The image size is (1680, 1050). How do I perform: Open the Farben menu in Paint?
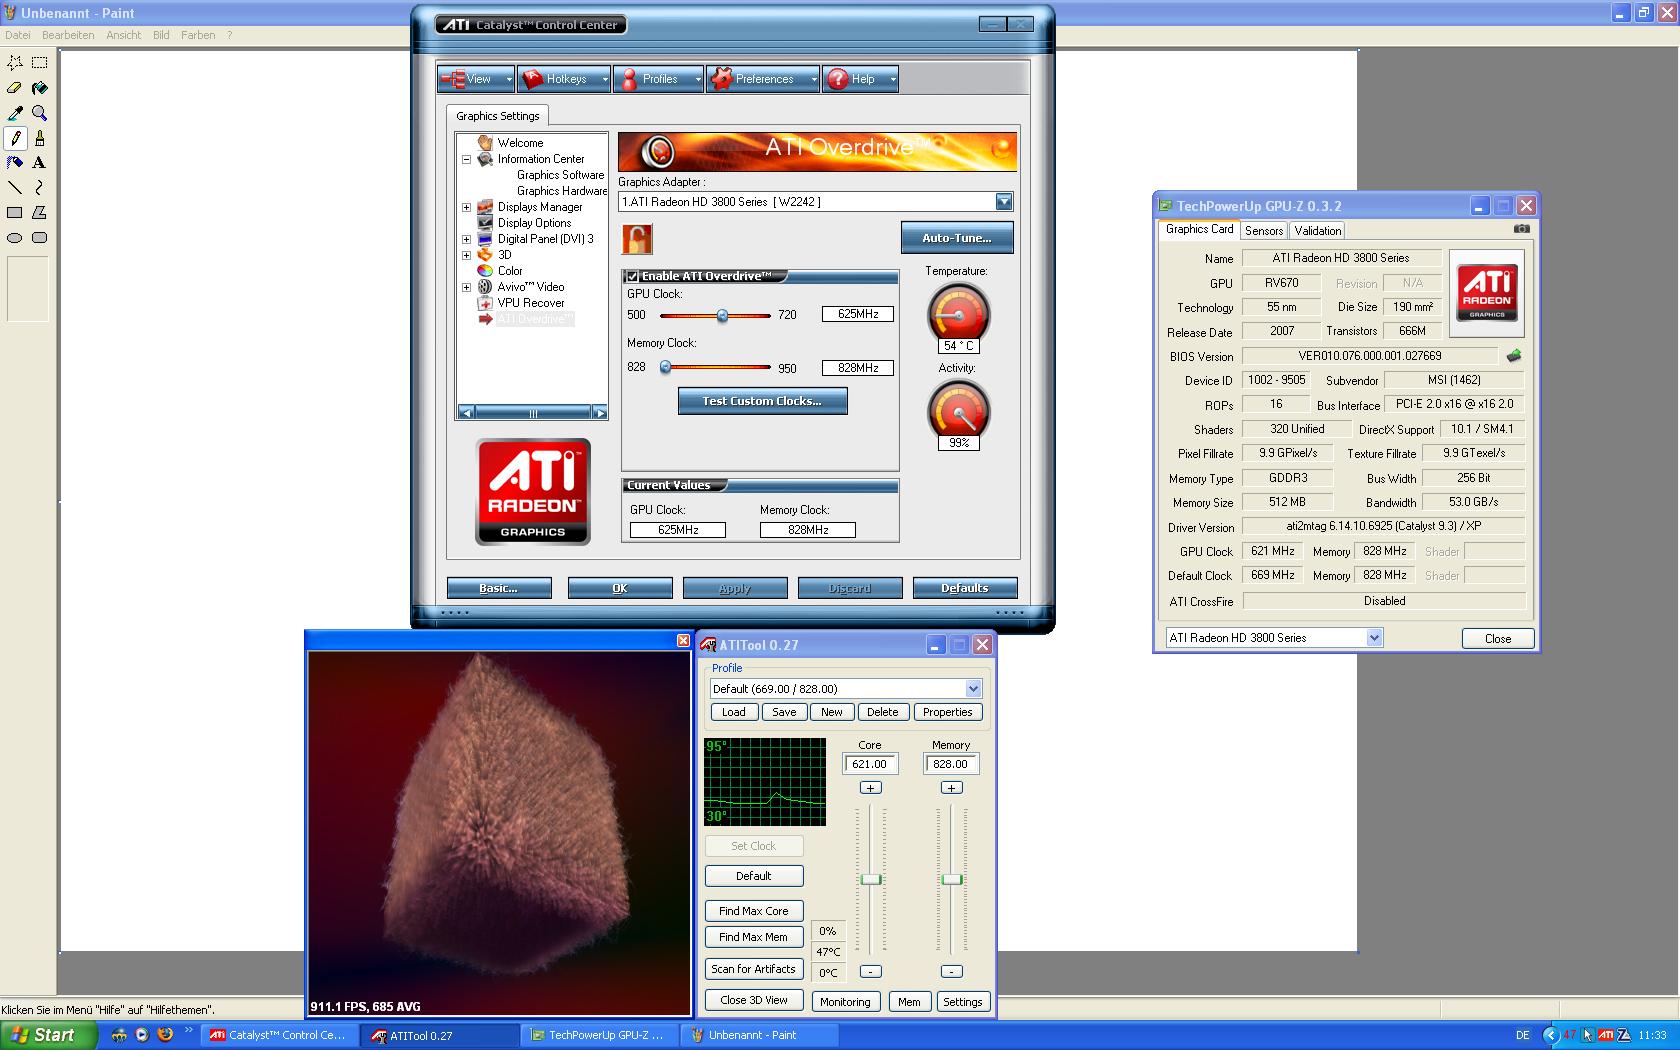click(198, 35)
